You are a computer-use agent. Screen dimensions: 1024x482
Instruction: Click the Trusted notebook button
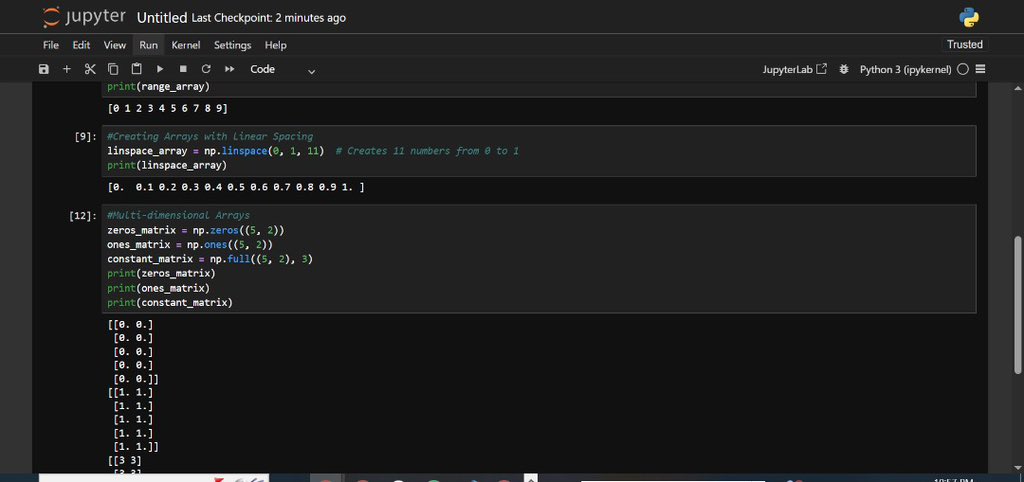coord(965,44)
